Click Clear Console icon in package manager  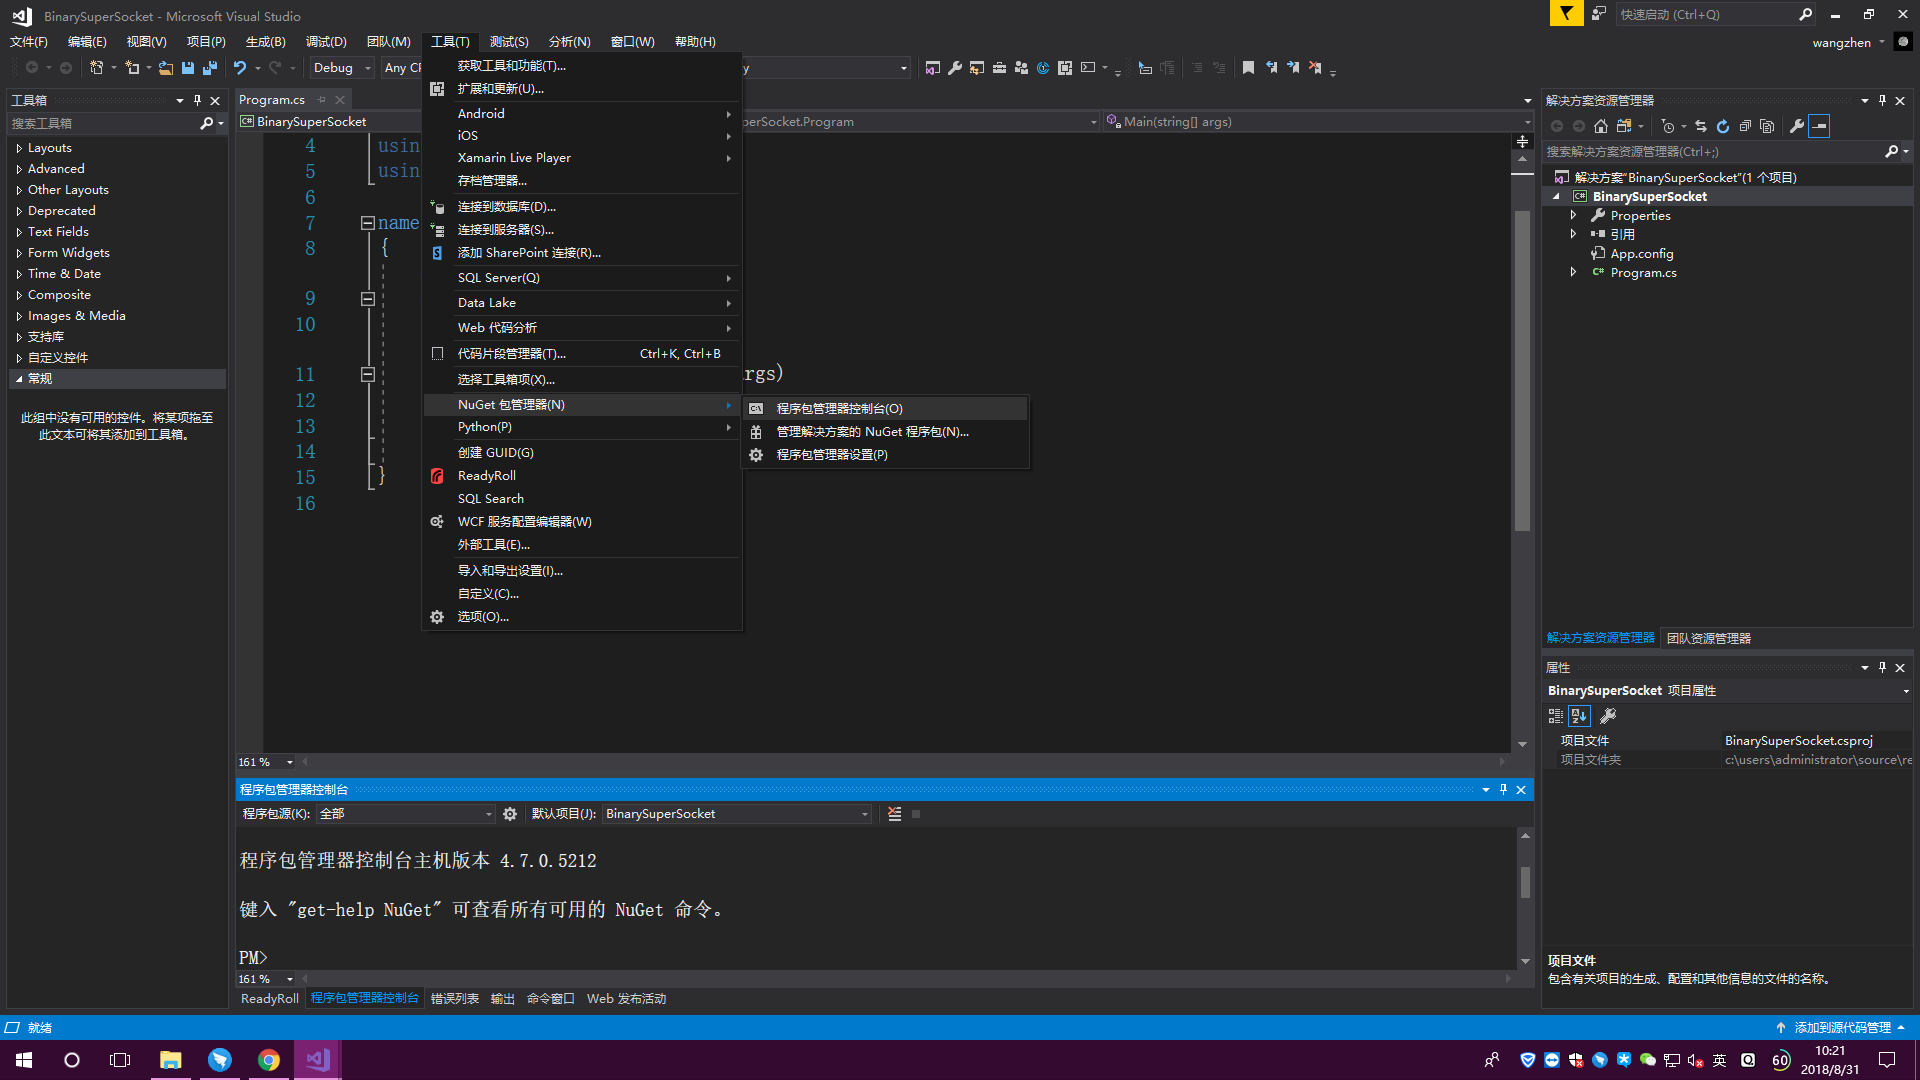[x=895, y=814]
